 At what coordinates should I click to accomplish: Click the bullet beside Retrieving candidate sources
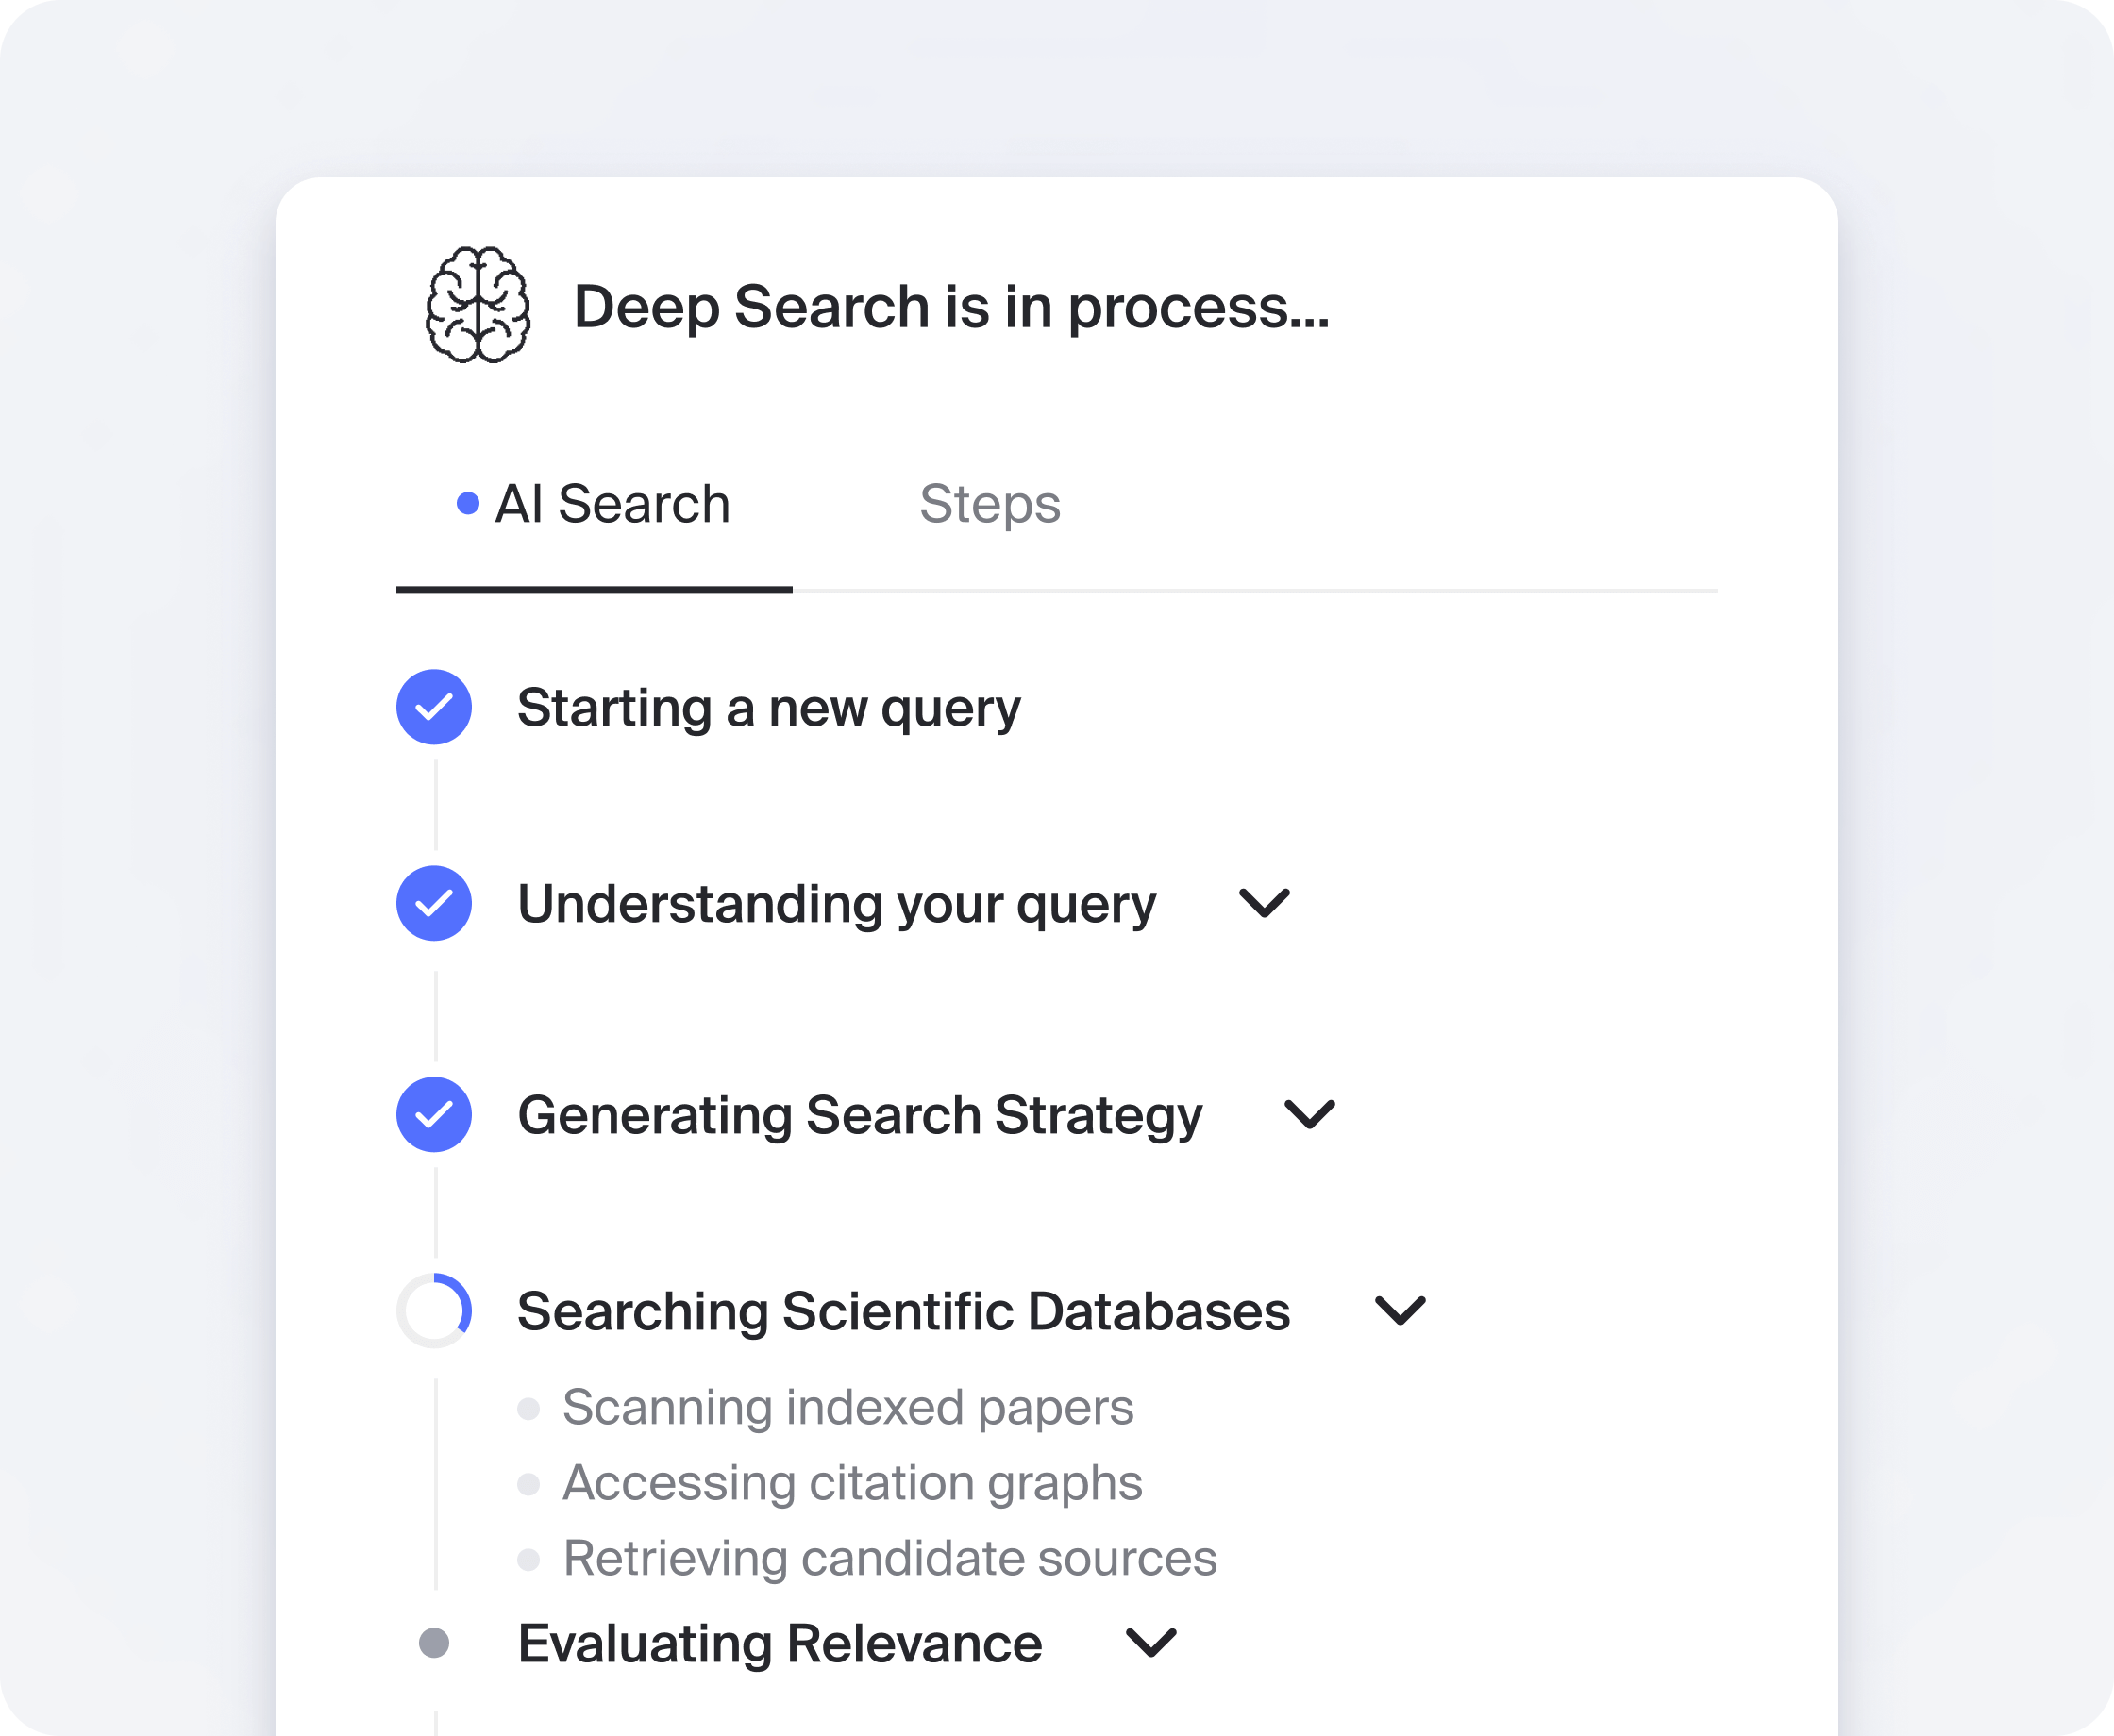click(x=529, y=1559)
